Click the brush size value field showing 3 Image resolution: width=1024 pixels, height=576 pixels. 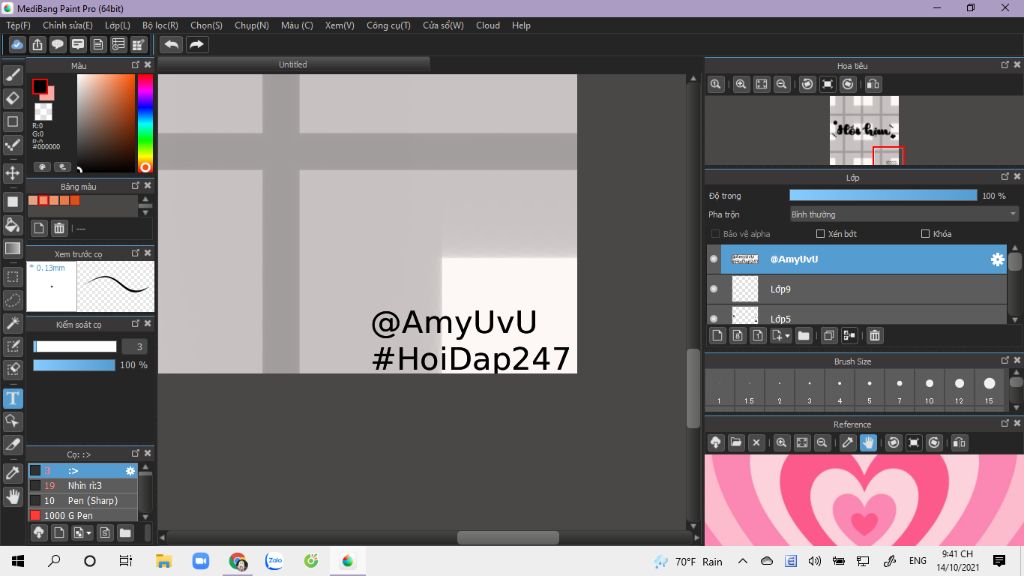(x=135, y=347)
